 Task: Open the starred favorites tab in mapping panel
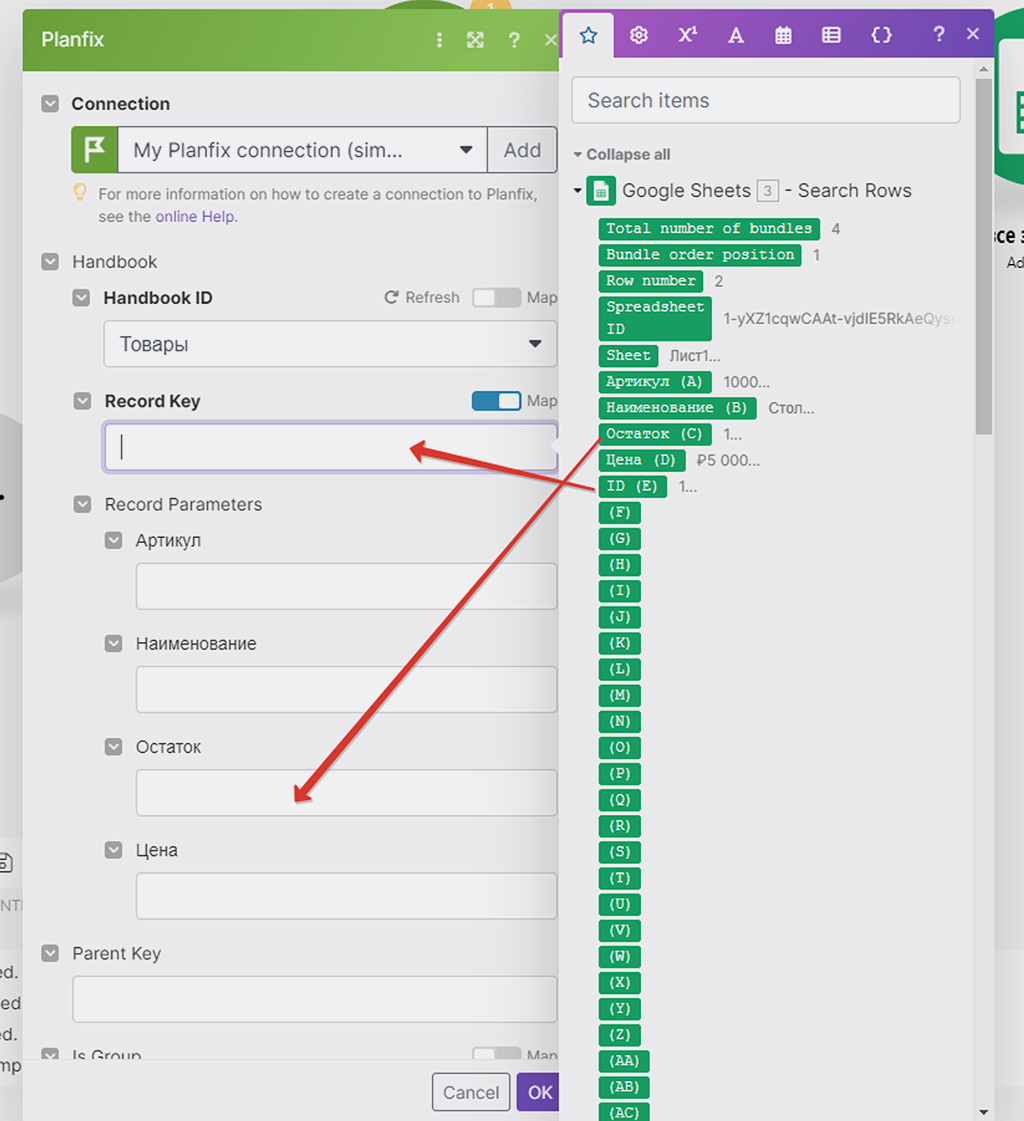point(589,35)
